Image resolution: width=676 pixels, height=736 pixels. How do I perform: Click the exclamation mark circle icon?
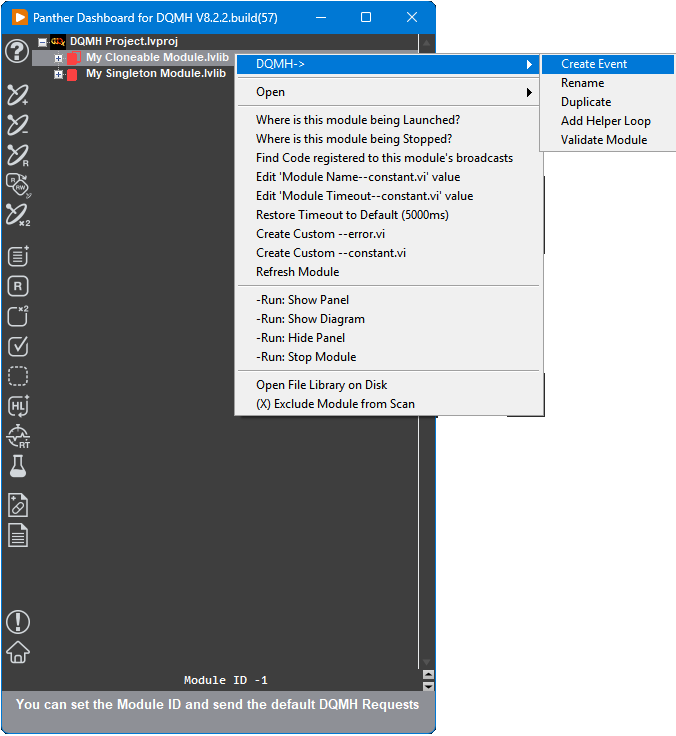click(18, 622)
